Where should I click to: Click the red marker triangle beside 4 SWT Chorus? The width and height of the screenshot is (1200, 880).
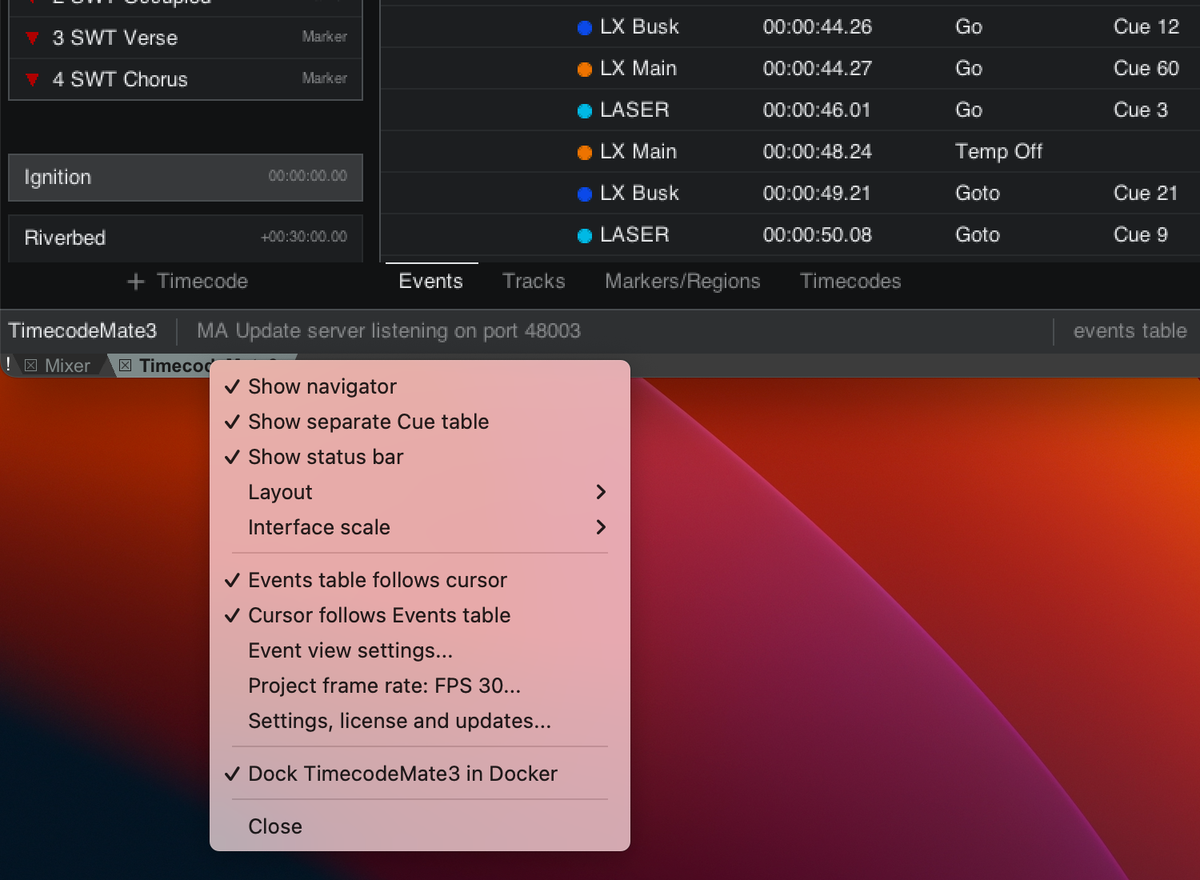pos(32,80)
